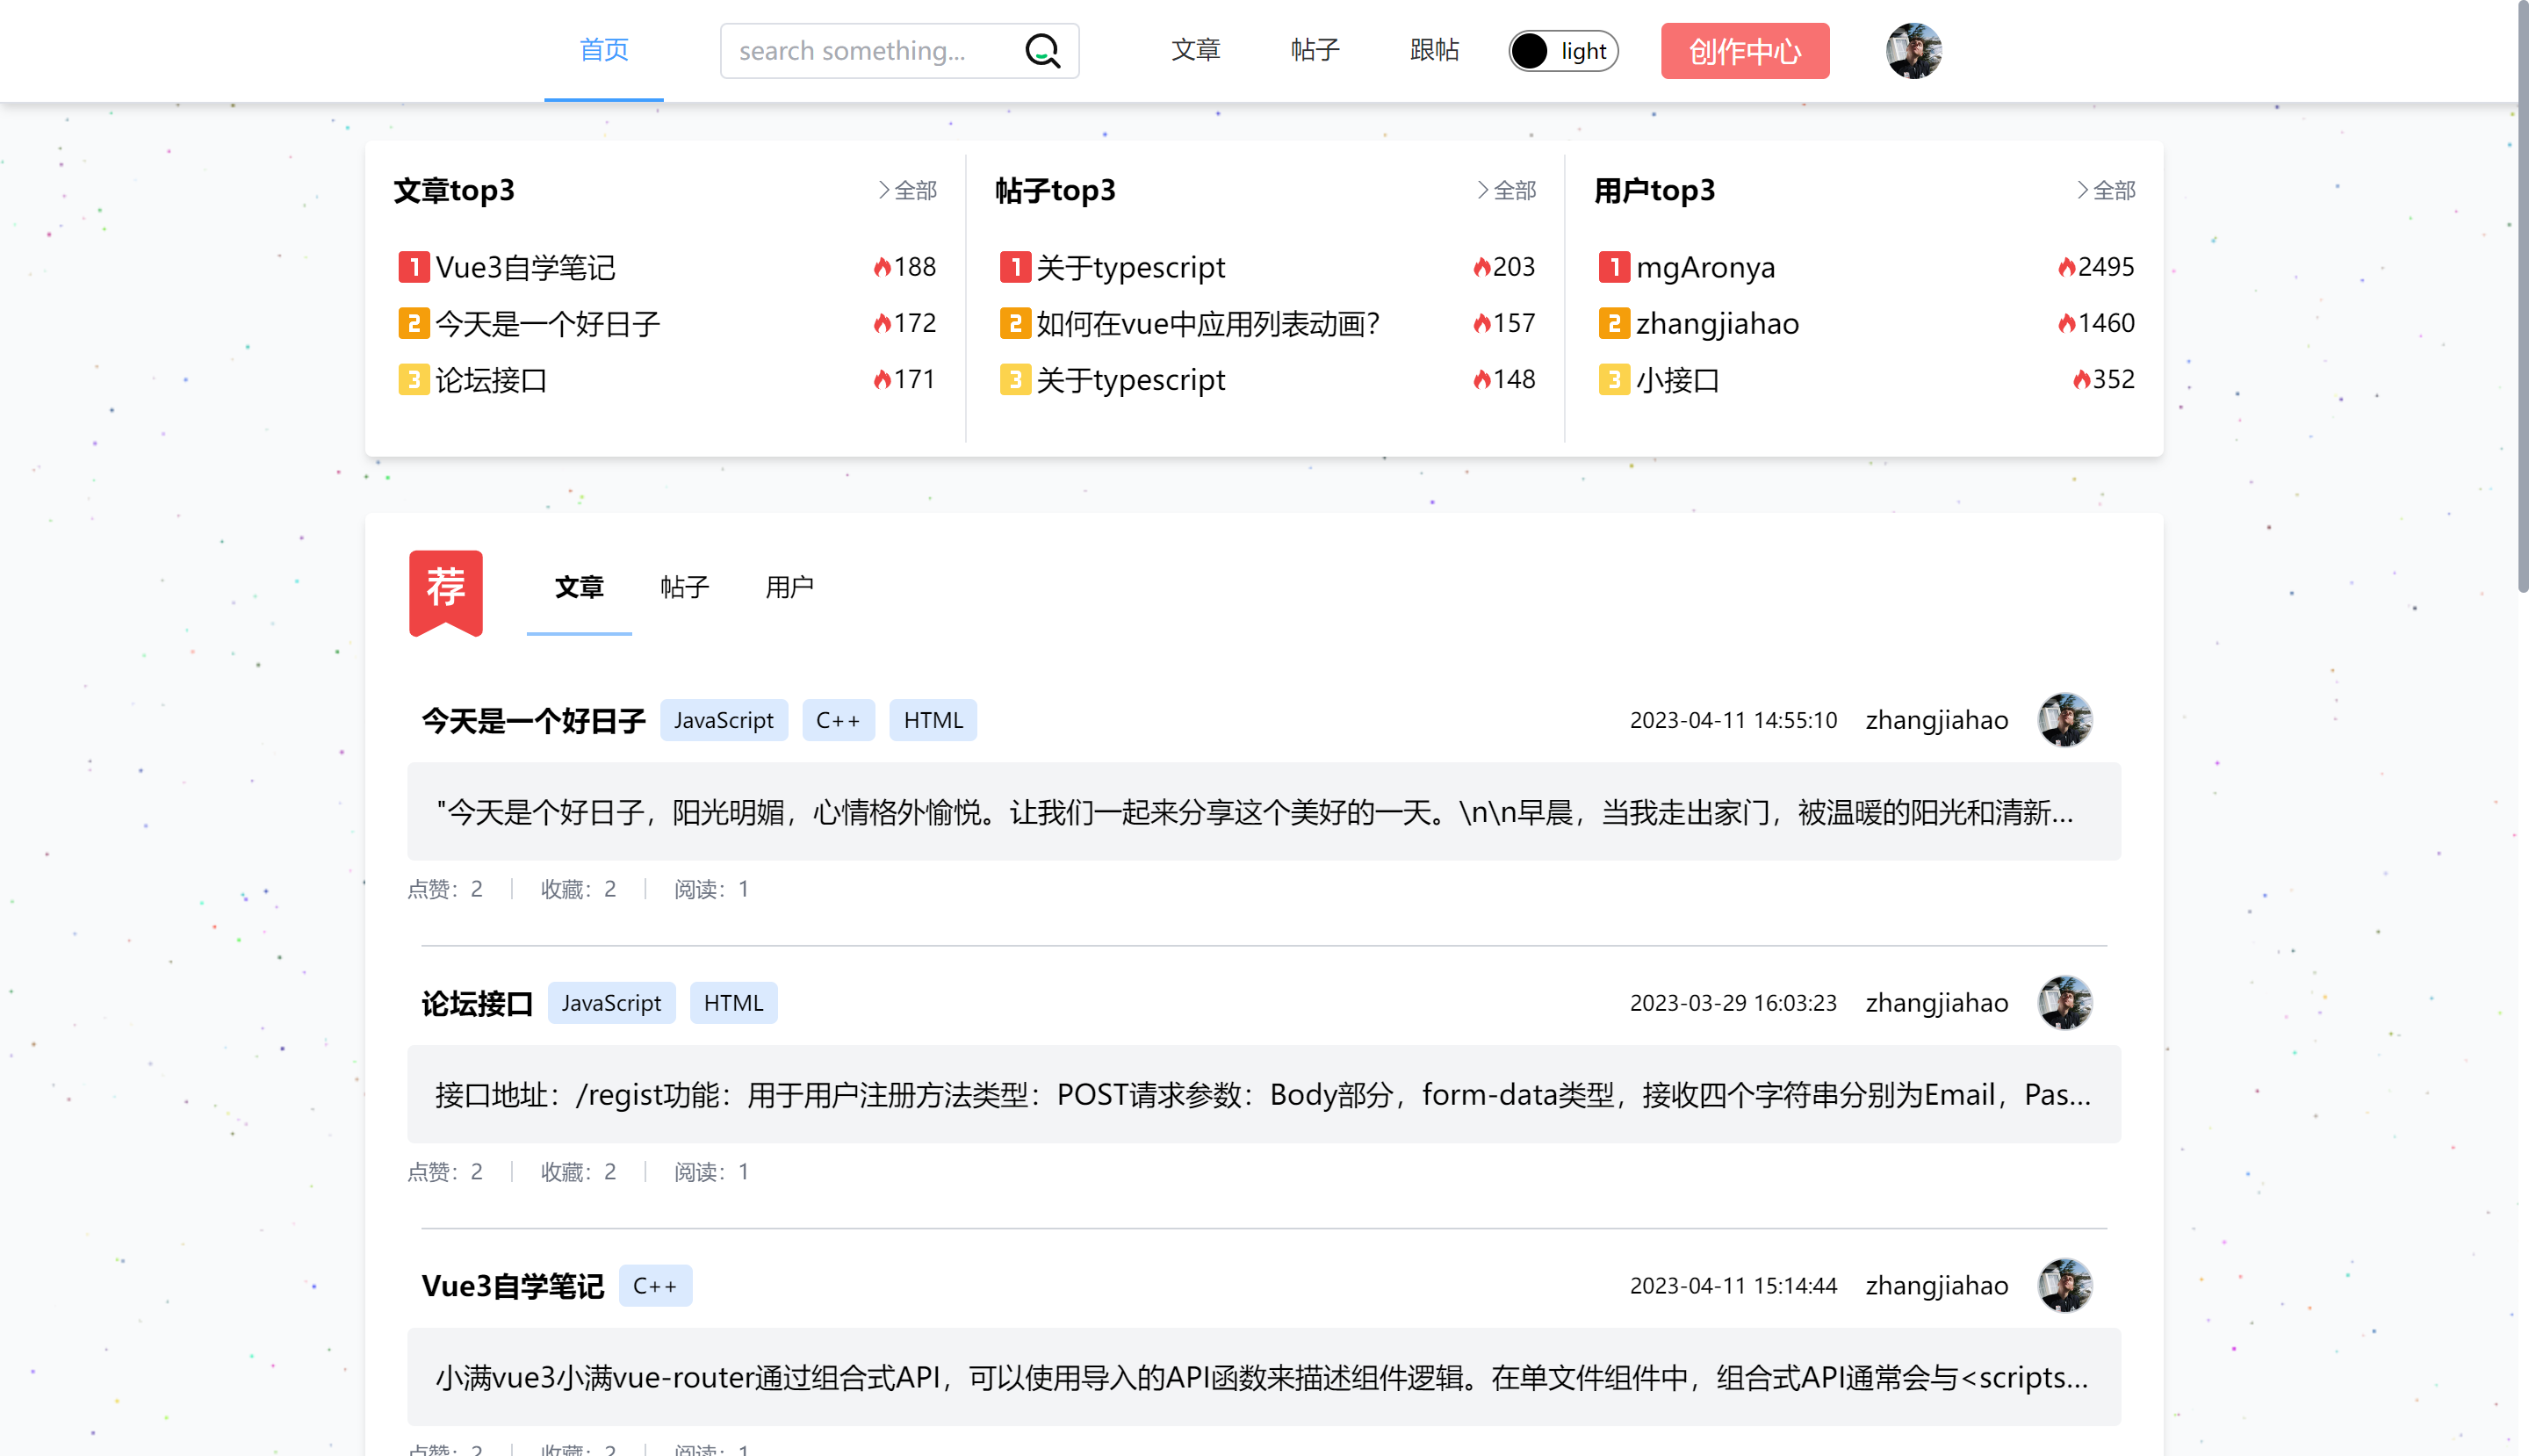Image resolution: width=2529 pixels, height=1456 pixels.
Task: Click the red 荐 recommendation badge
Action: point(446,592)
